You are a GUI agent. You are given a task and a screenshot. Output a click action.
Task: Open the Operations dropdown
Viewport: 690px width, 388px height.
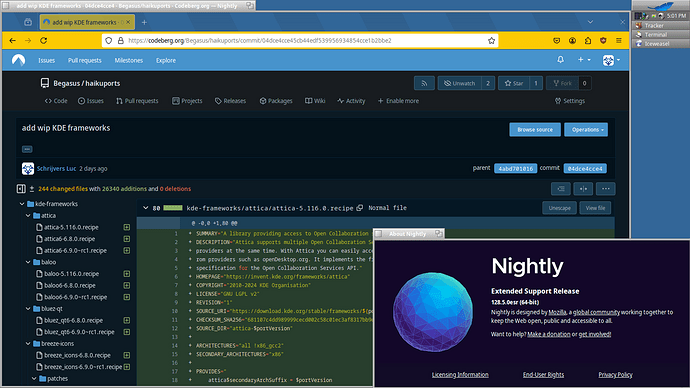586,130
